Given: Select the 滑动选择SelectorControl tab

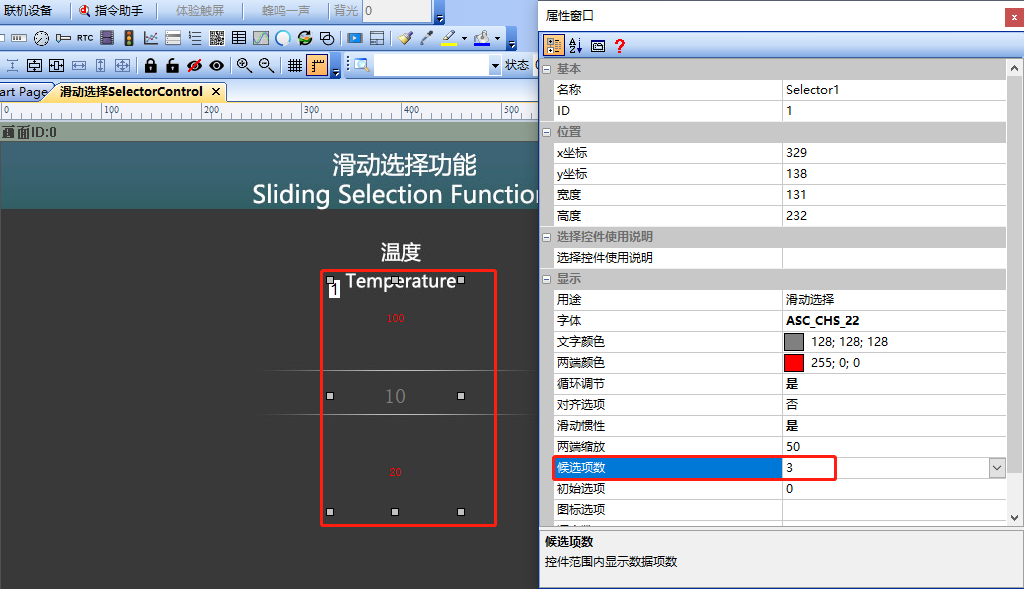Looking at the screenshot, I should point(131,92).
